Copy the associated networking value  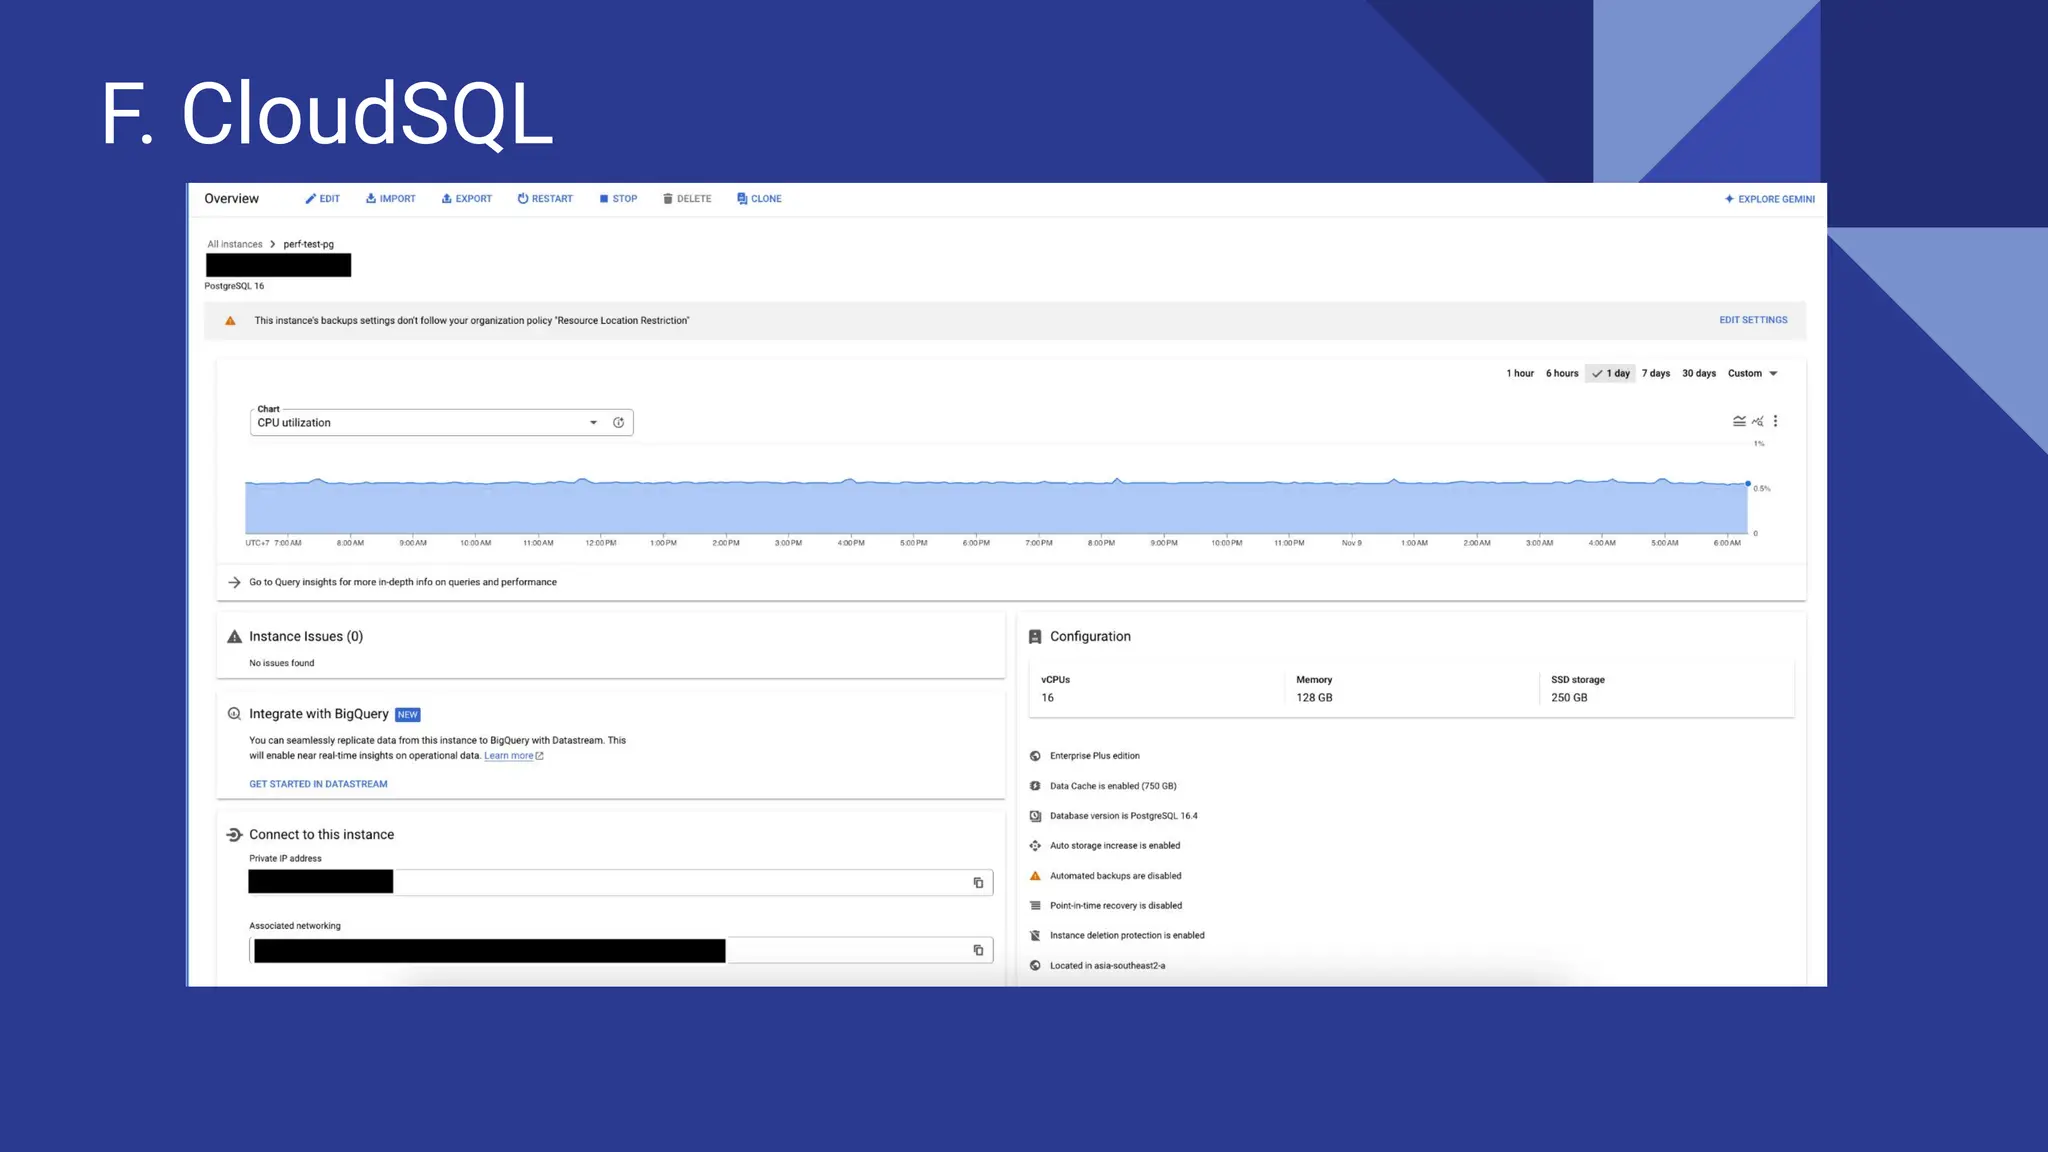coord(978,951)
